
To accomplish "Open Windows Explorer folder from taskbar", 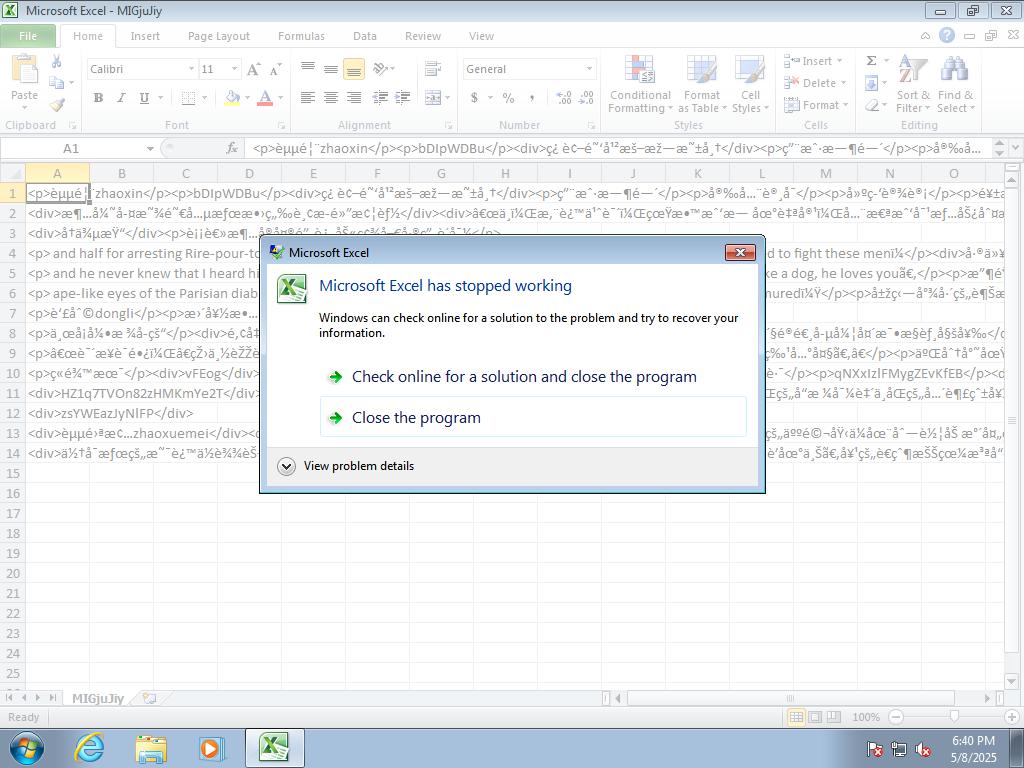I will tap(150, 748).
